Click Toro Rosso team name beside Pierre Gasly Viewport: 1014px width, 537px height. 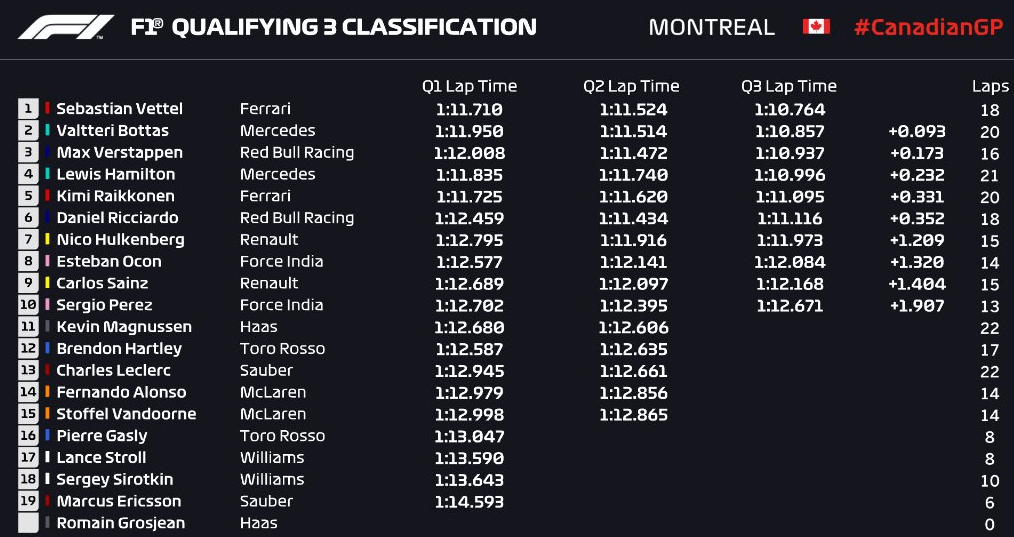coord(283,435)
